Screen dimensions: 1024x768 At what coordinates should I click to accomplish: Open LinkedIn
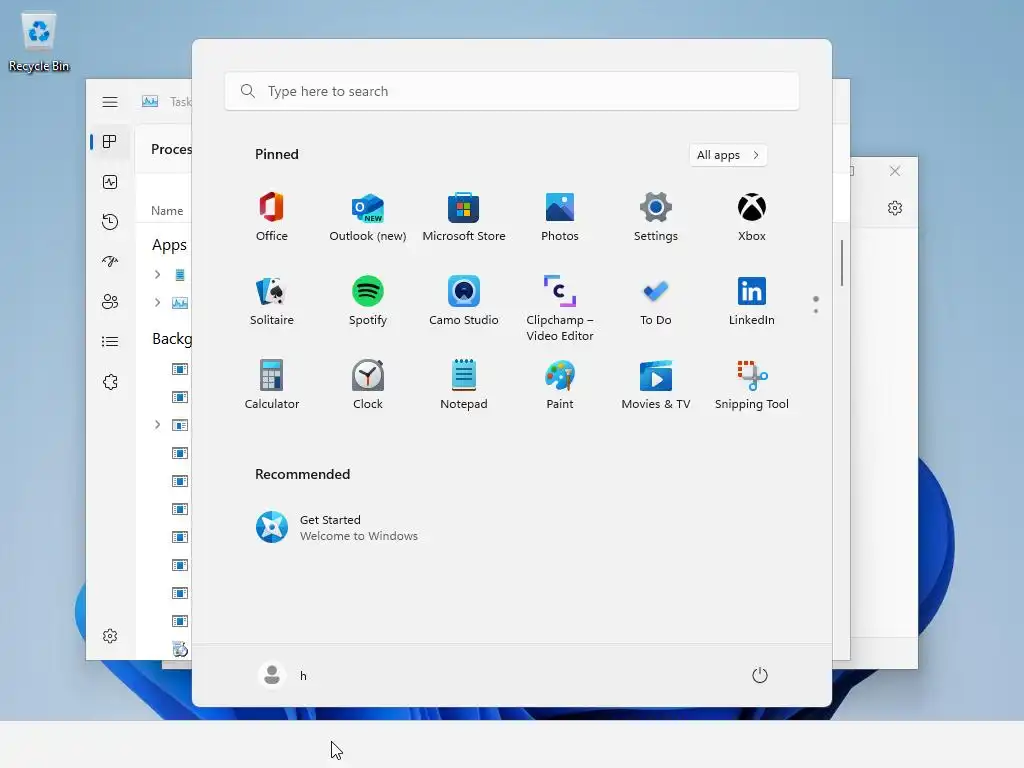coord(752,301)
